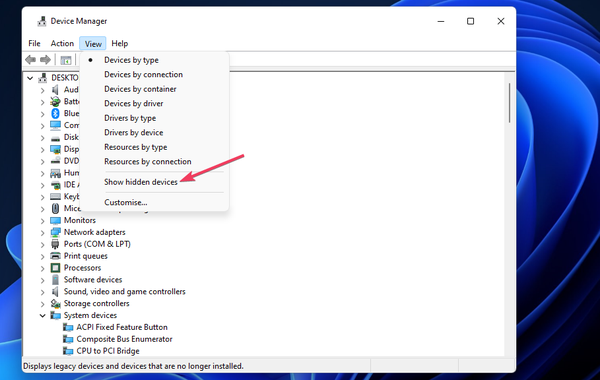Expand the Storage controllers category
The image size is (600, 380).
click(42, 304)
